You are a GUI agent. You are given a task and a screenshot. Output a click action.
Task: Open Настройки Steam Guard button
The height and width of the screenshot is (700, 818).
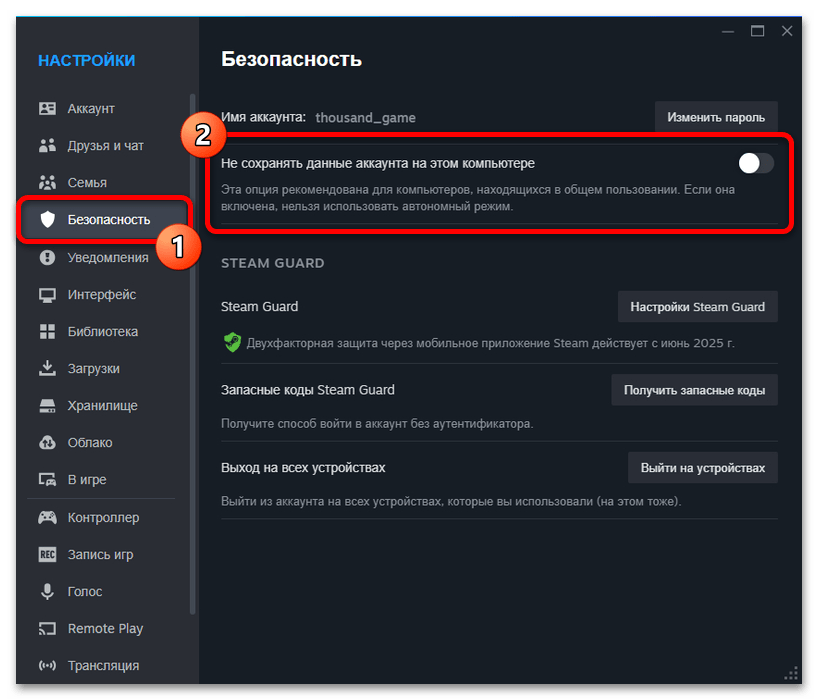pos(697,307)
